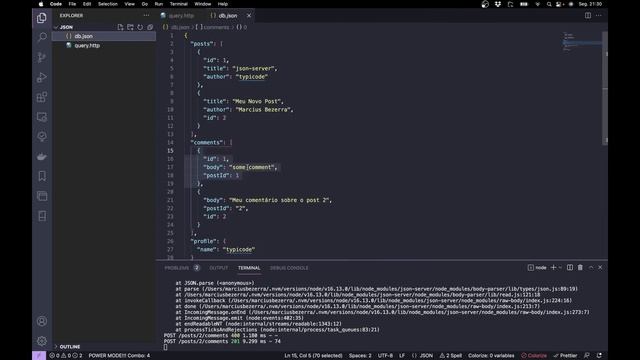Open the status bar notifications icon
The width and height of the screenshot is (640, 360).
tap(599, 356)
